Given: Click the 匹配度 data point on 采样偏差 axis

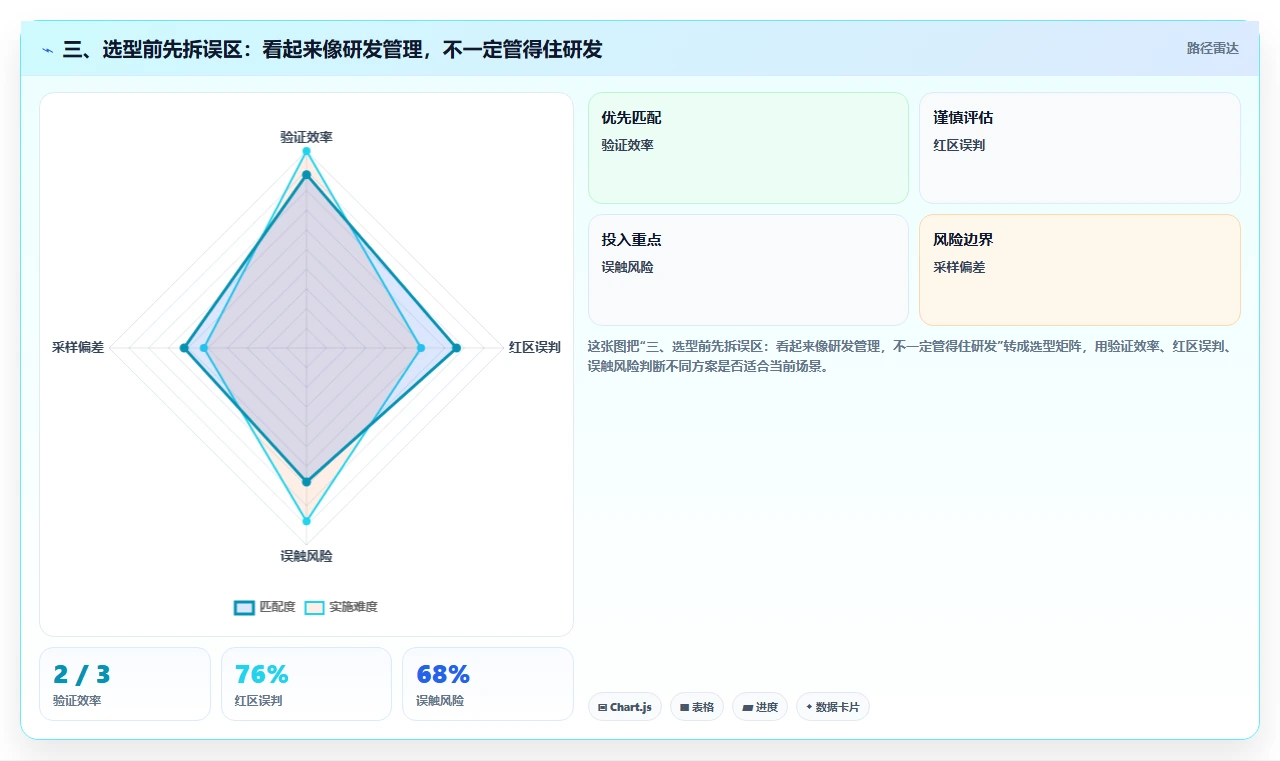Looking at the screenshot, I should (x=184, y=348).
